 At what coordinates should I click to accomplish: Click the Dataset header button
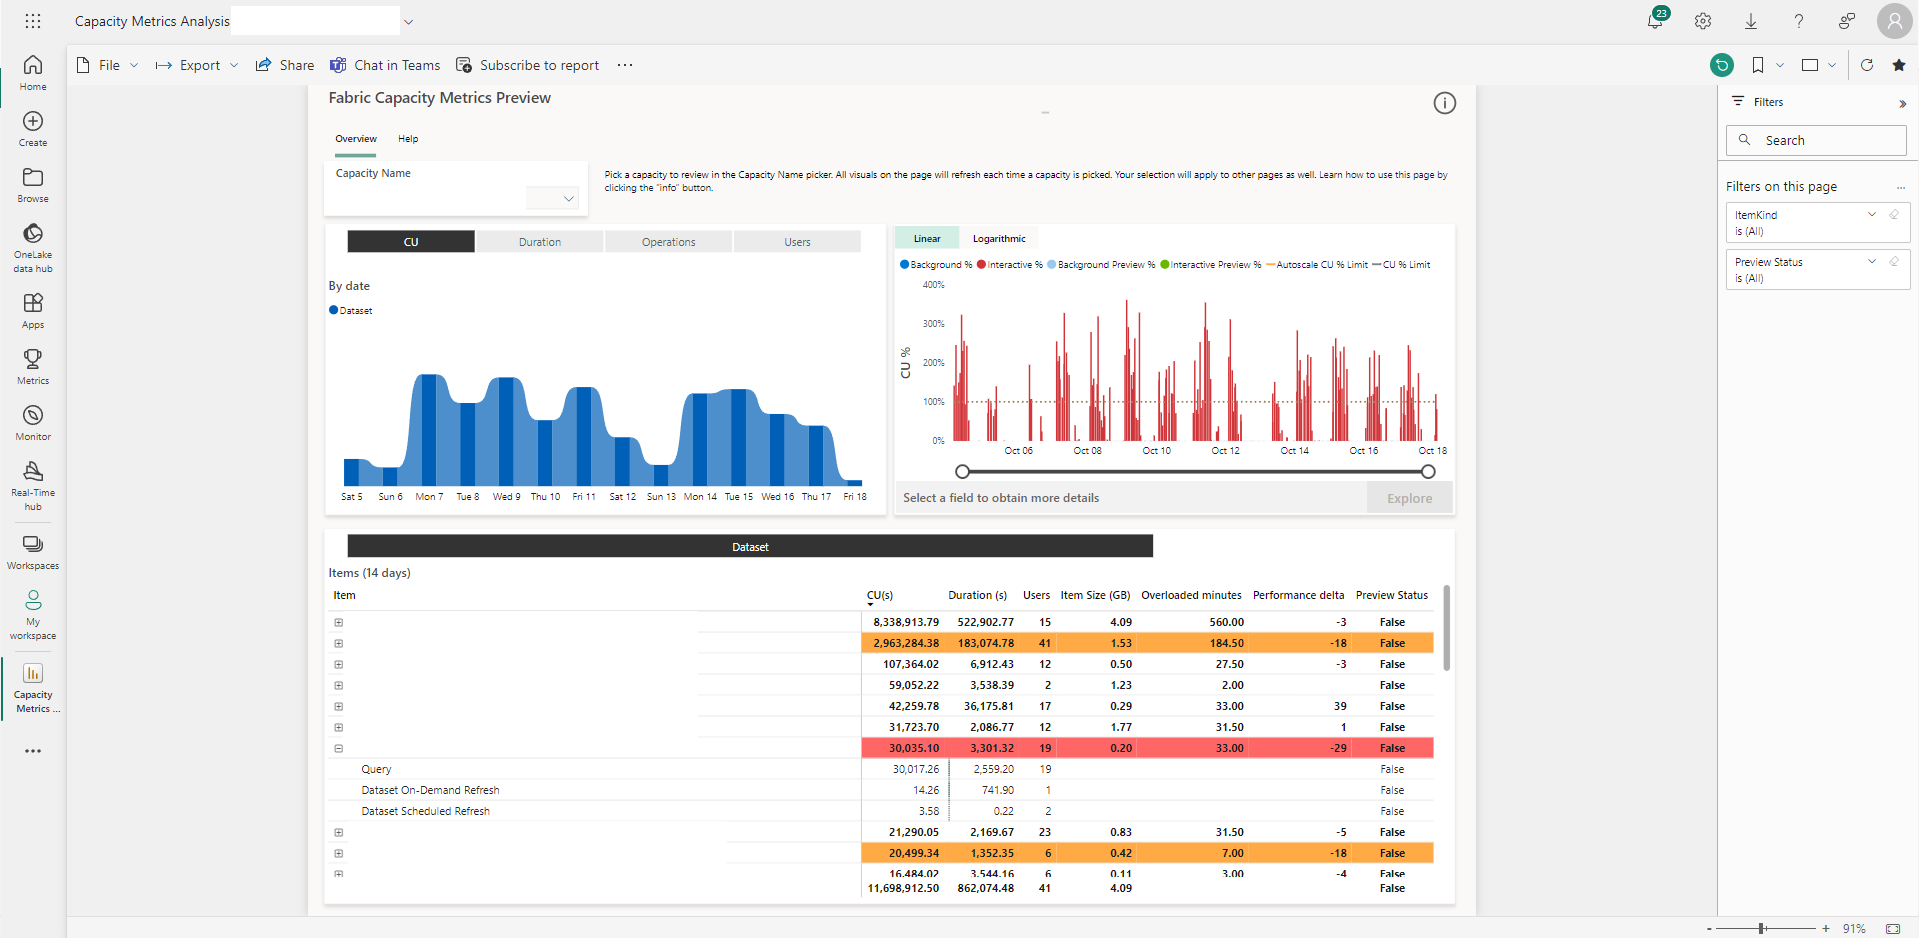(750, 546)
